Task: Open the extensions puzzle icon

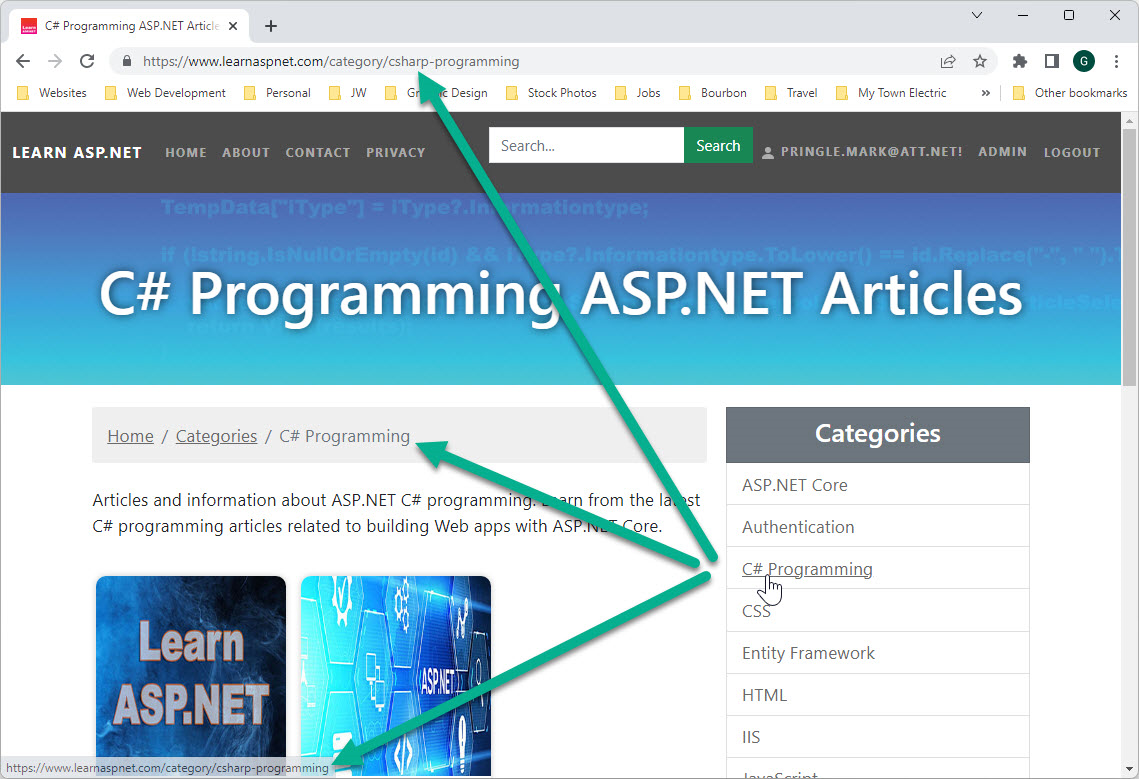Action: (x=1020, y=61)
